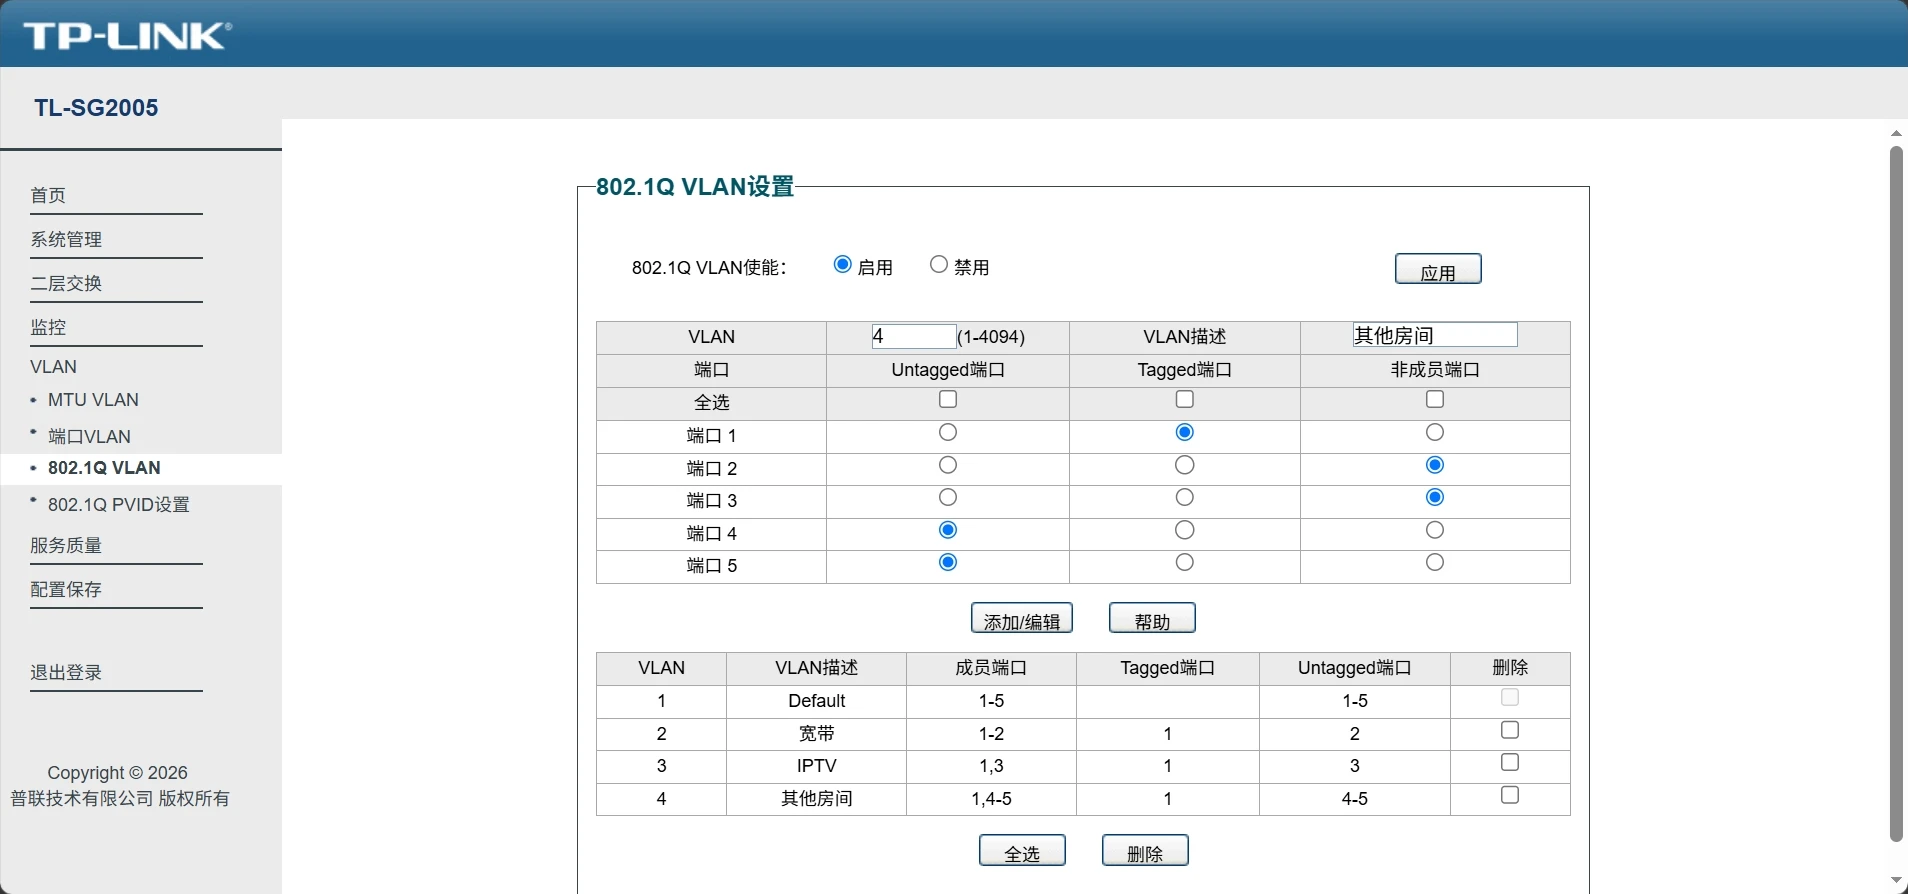Focus the VLAN ID input field
The image size is (1908, 894).
click(914, 336)
